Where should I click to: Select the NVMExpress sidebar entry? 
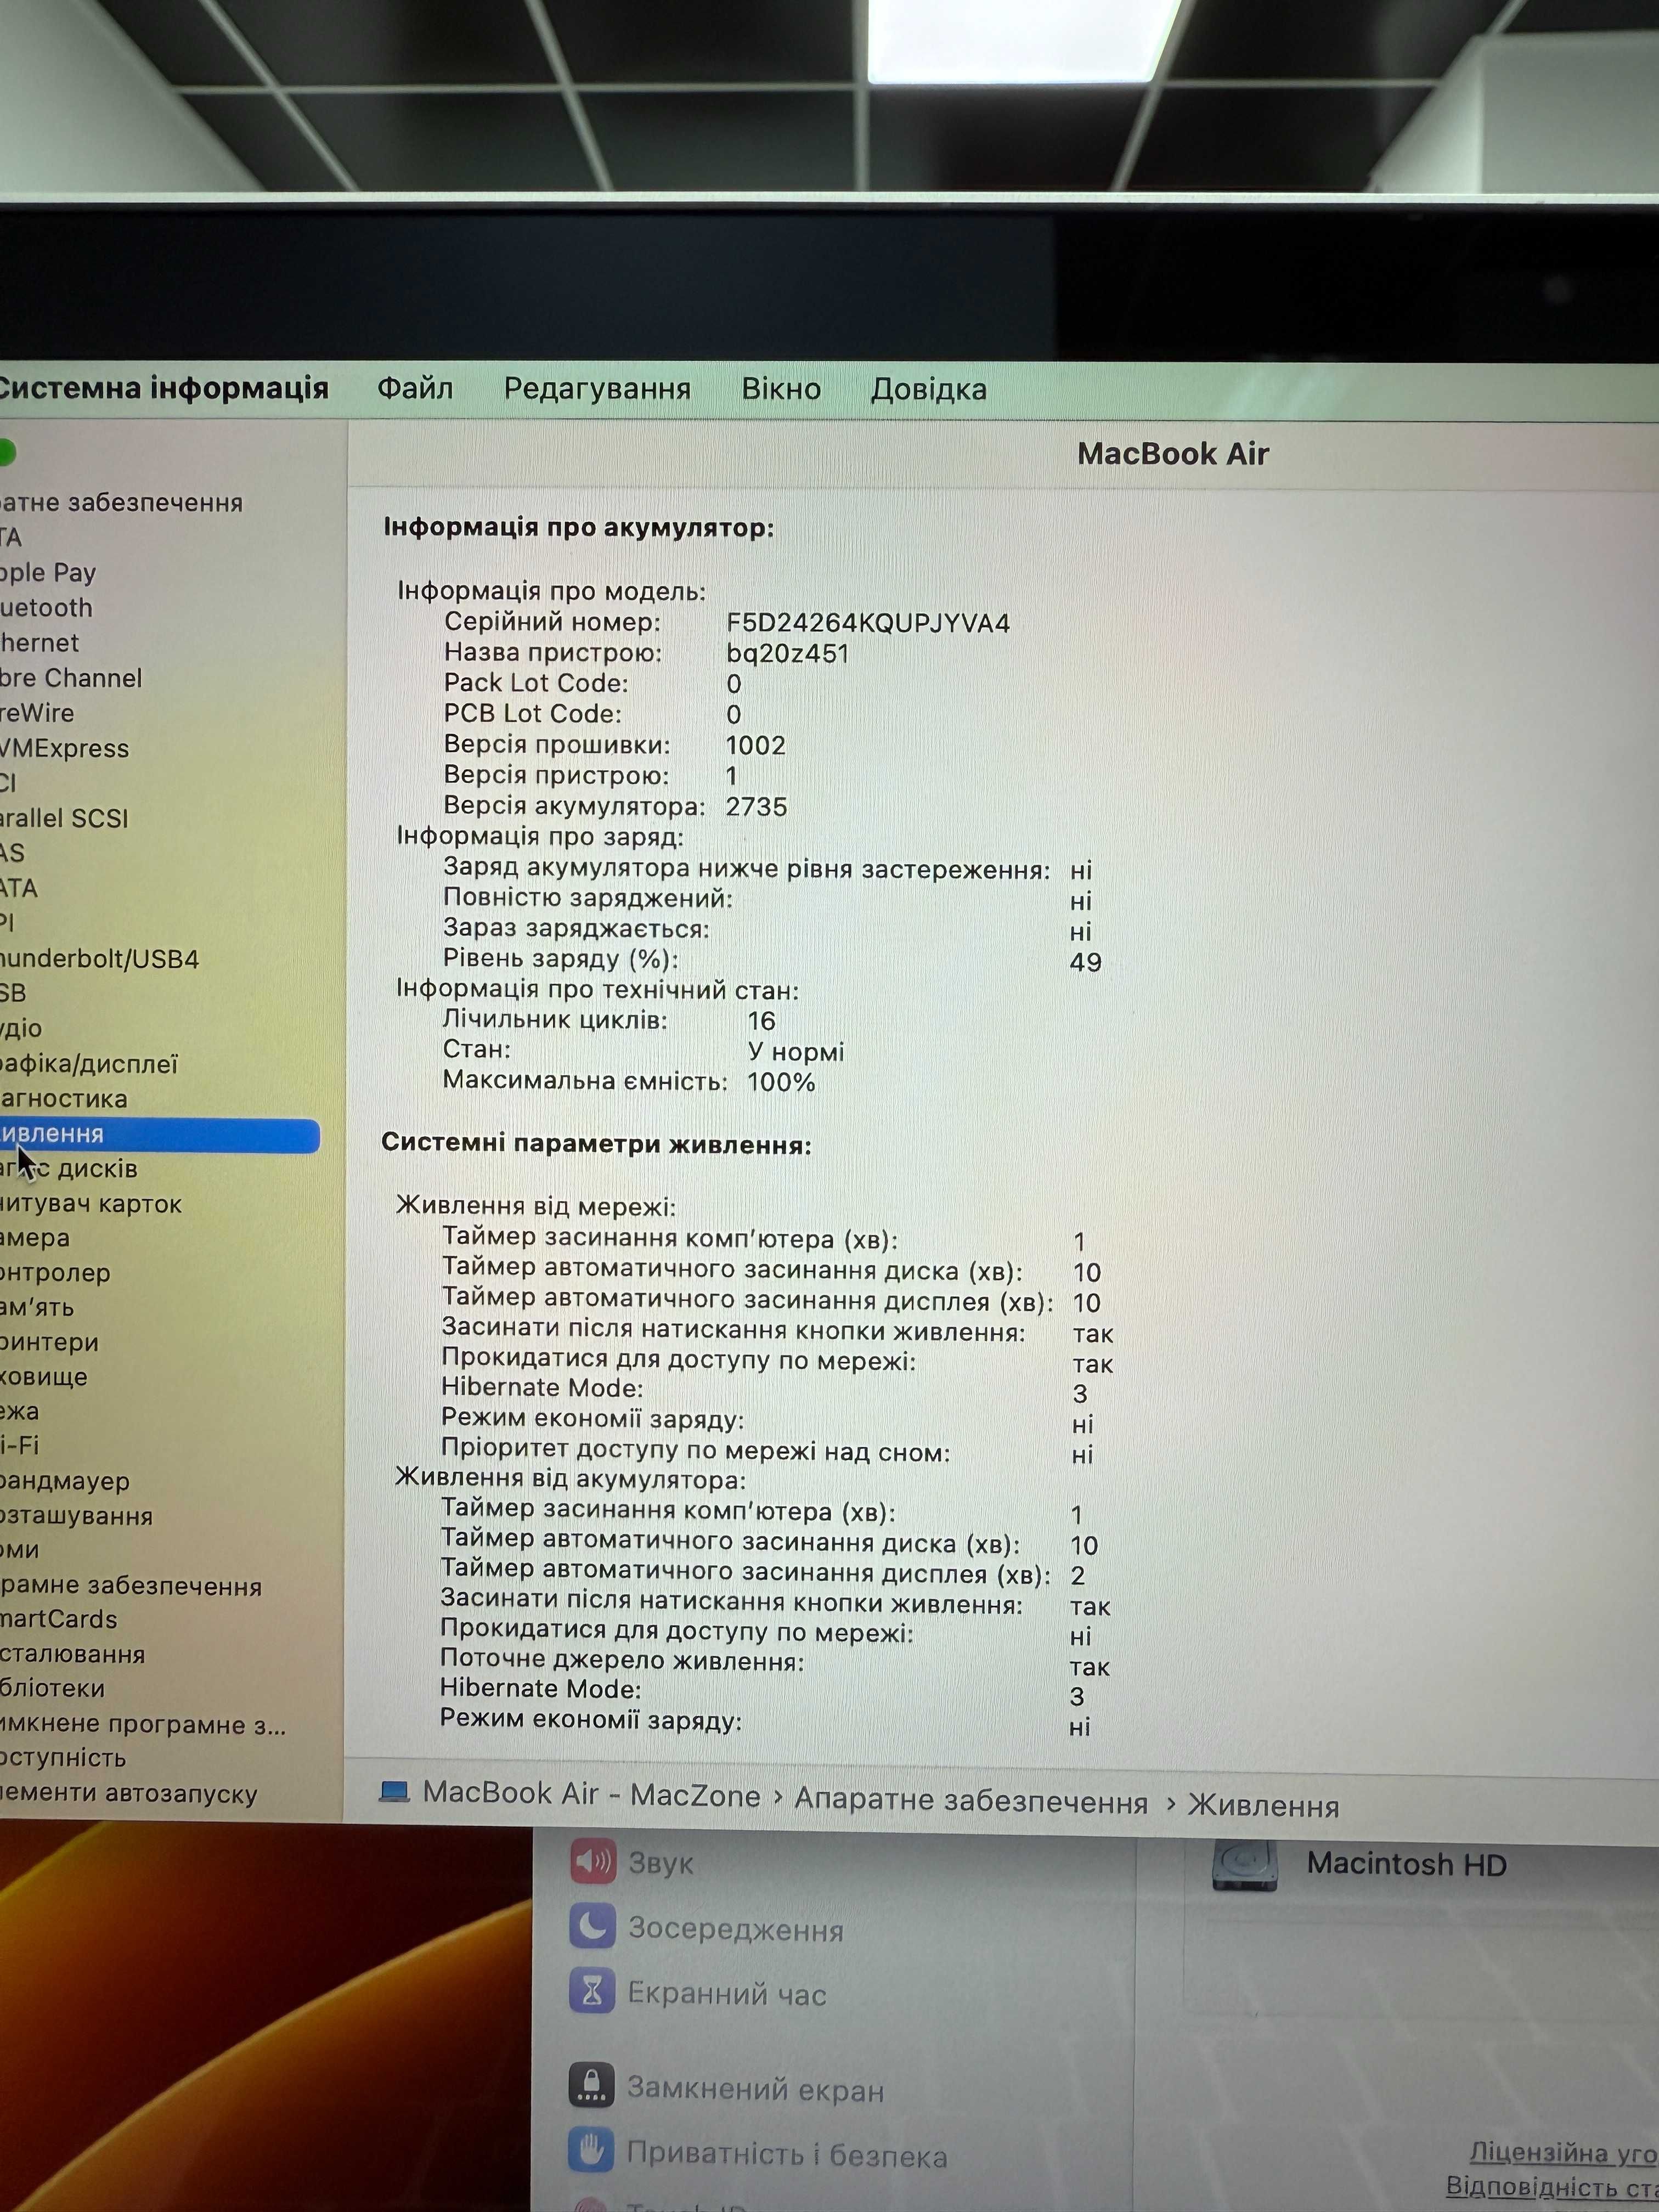click(x=65, y=748)
